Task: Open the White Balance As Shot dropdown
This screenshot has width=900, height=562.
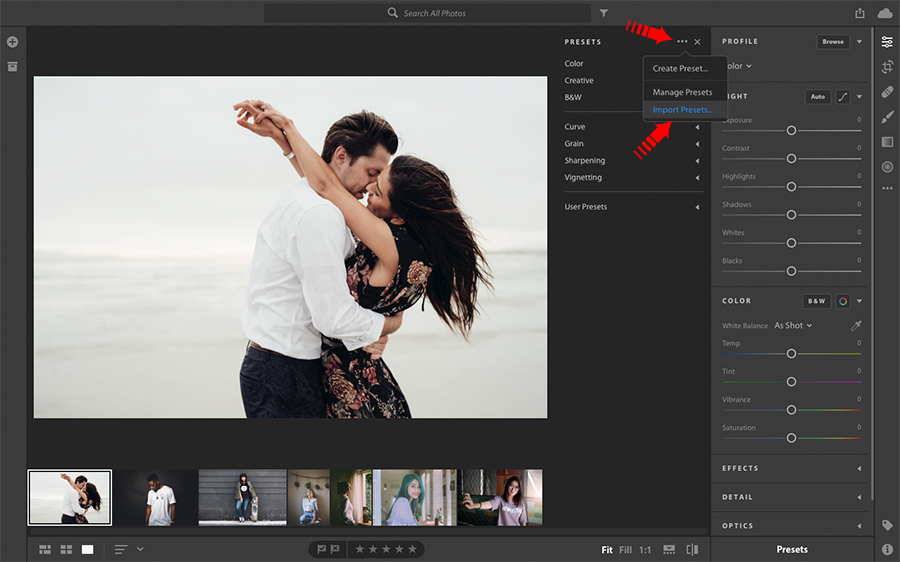Action: pyautogui.click(x=793, y=326)
